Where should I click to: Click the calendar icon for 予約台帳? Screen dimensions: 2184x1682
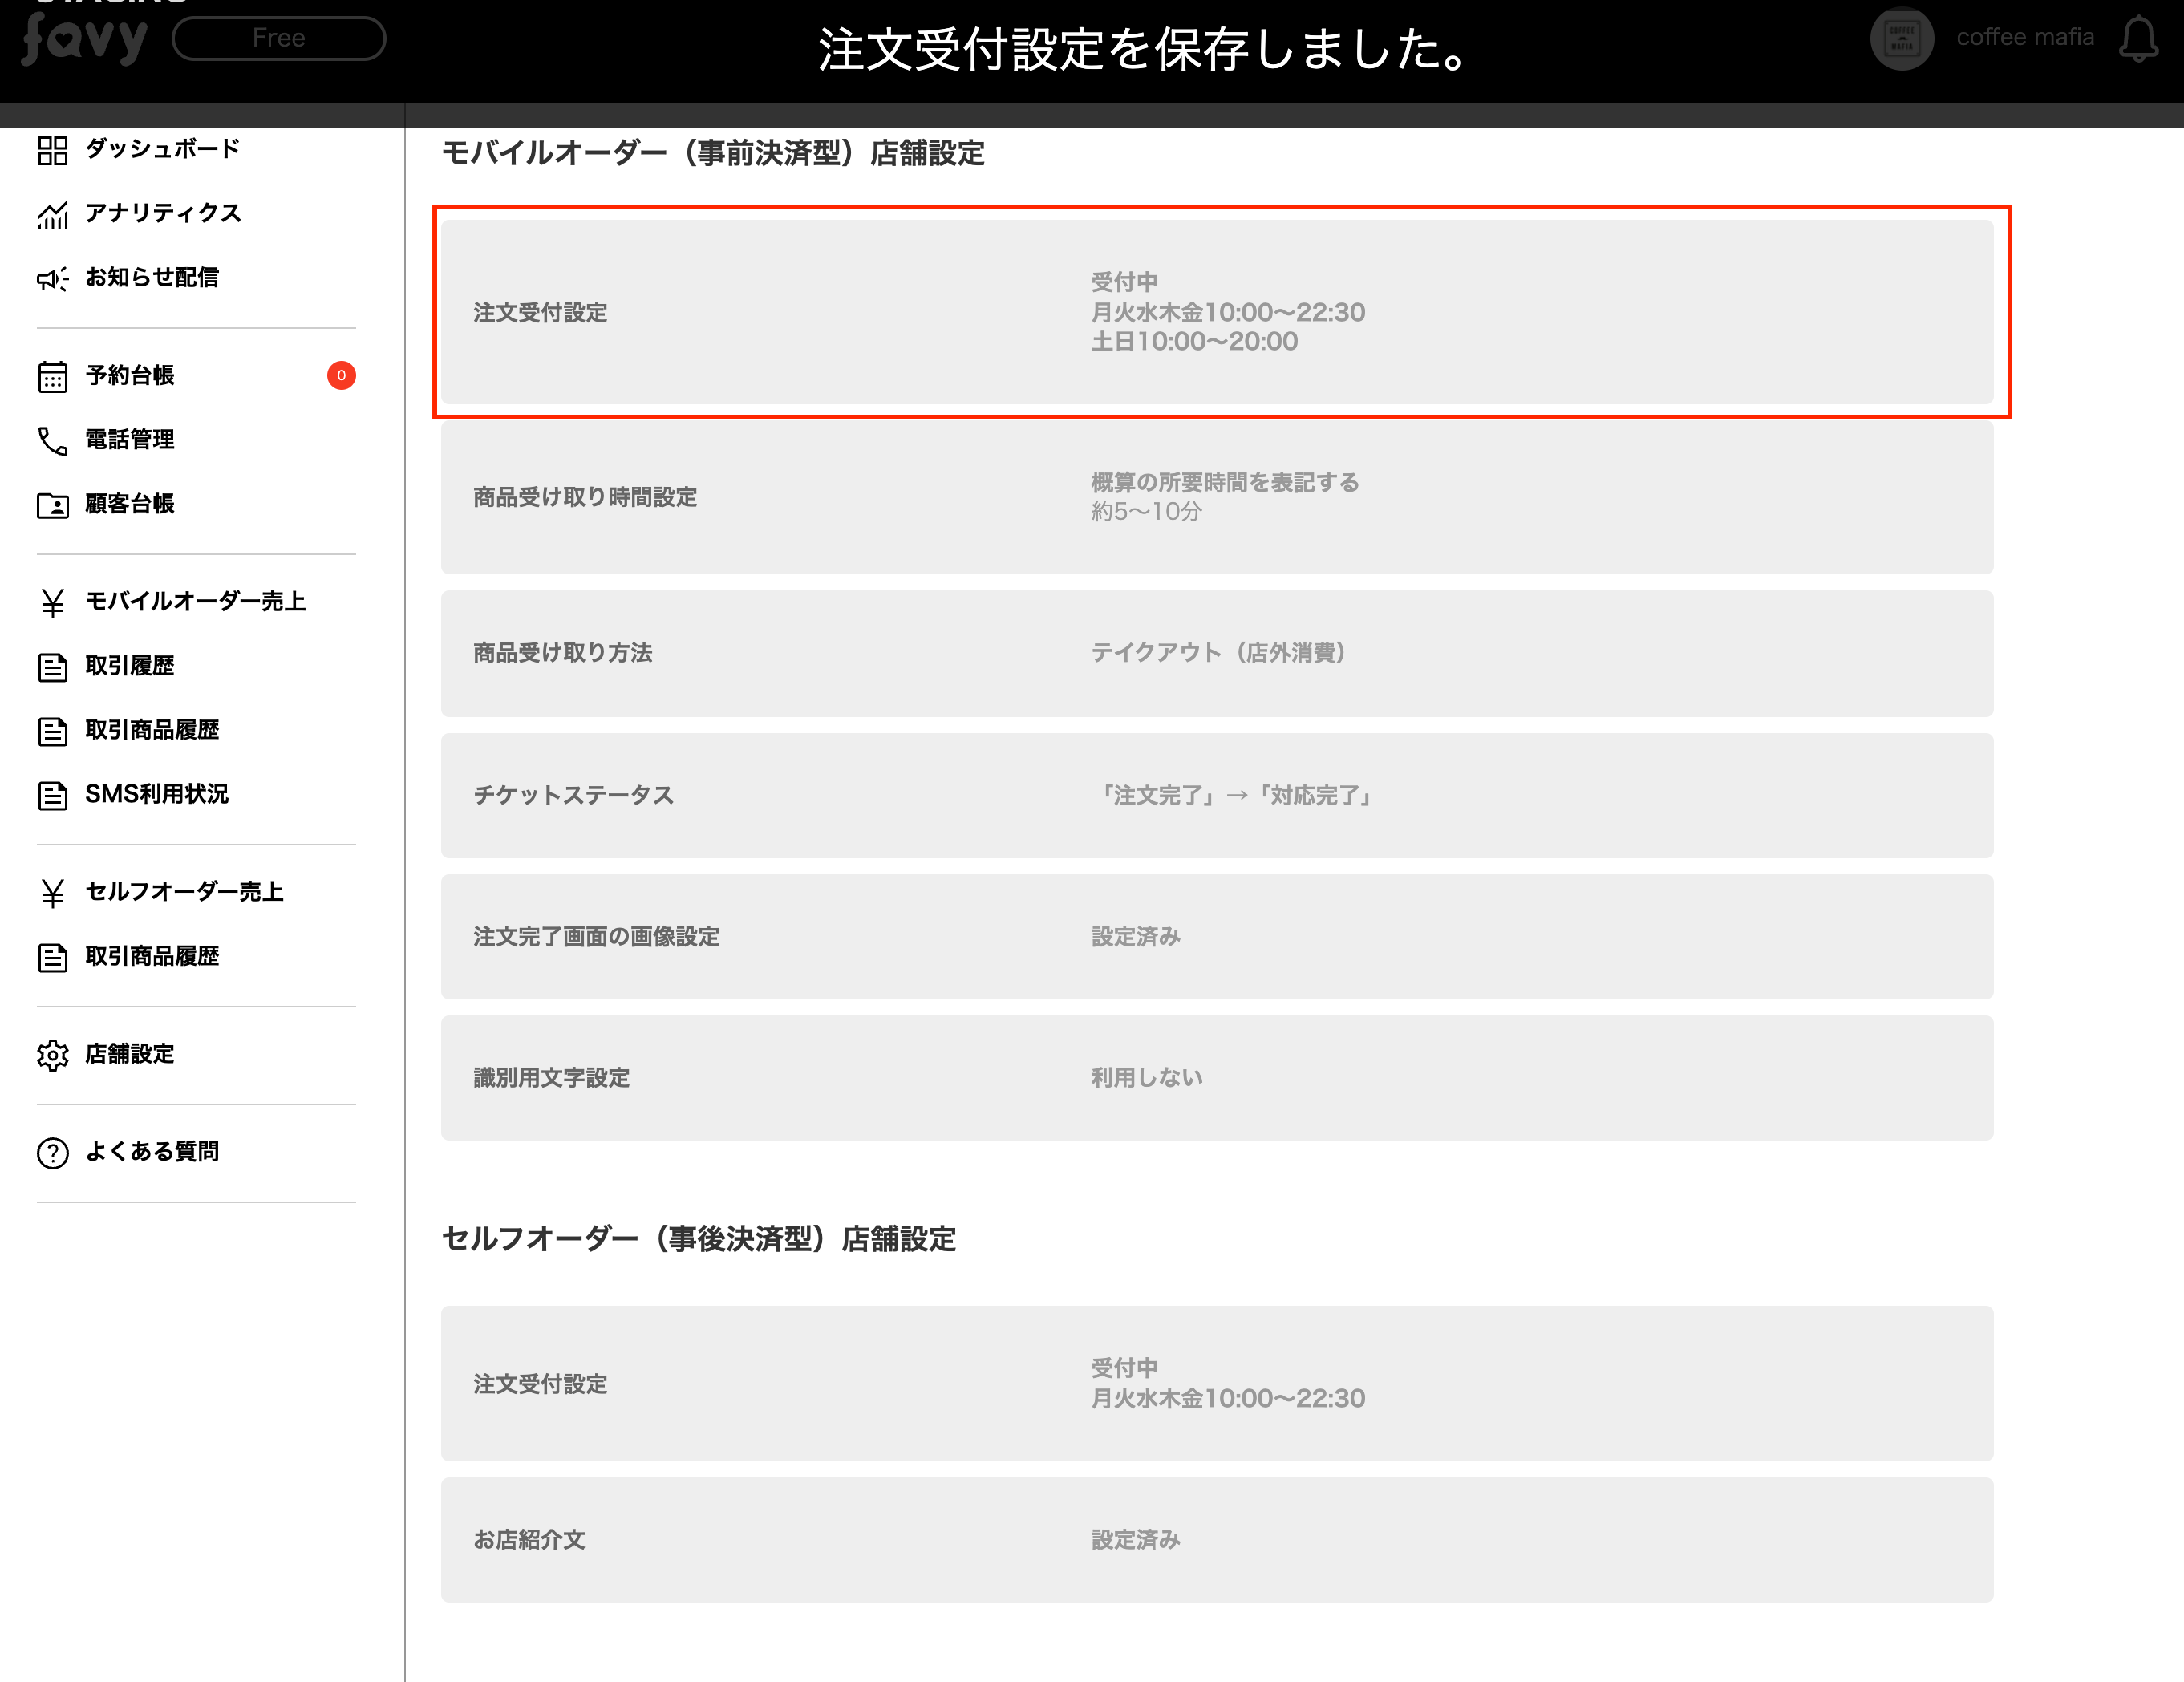click(52, 376)
